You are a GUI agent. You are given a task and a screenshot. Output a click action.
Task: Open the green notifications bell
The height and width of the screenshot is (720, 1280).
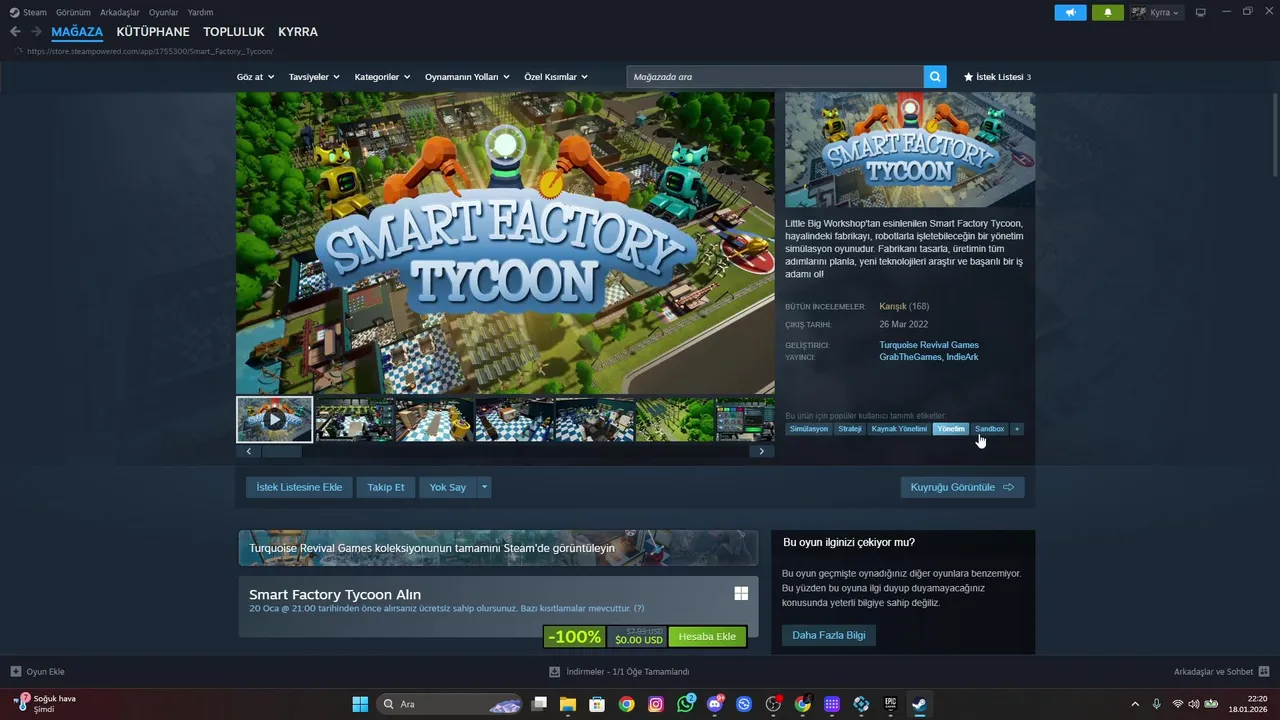pyautogui.click(x=1108, y=12)
